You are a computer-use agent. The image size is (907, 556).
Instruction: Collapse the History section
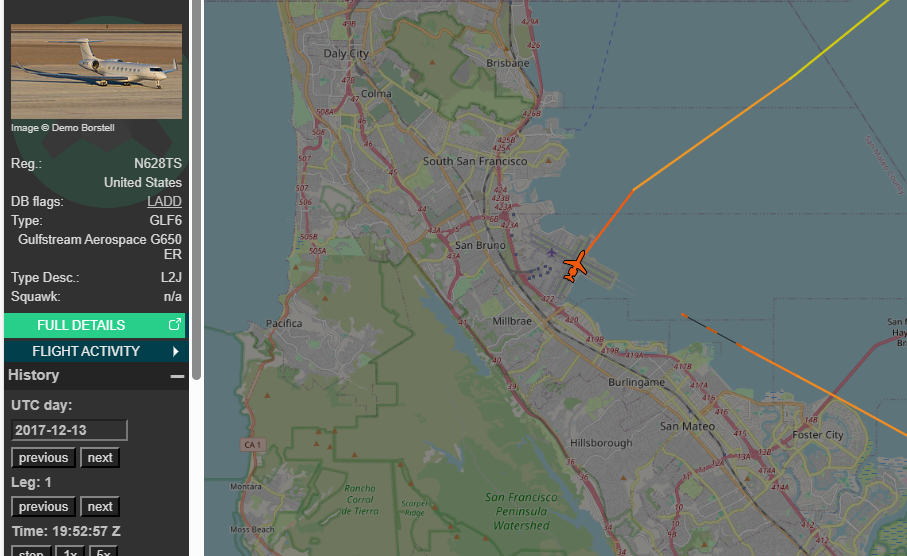coord(177,376)
